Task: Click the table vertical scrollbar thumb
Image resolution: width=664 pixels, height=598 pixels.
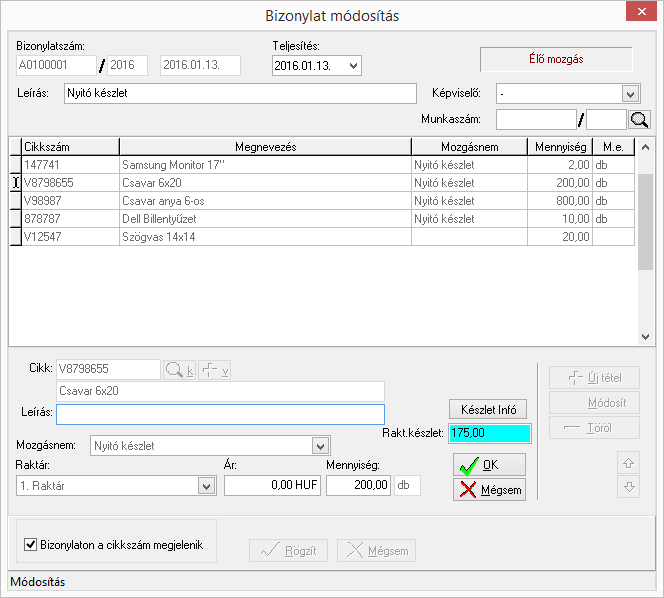Action: coord(645,221)
